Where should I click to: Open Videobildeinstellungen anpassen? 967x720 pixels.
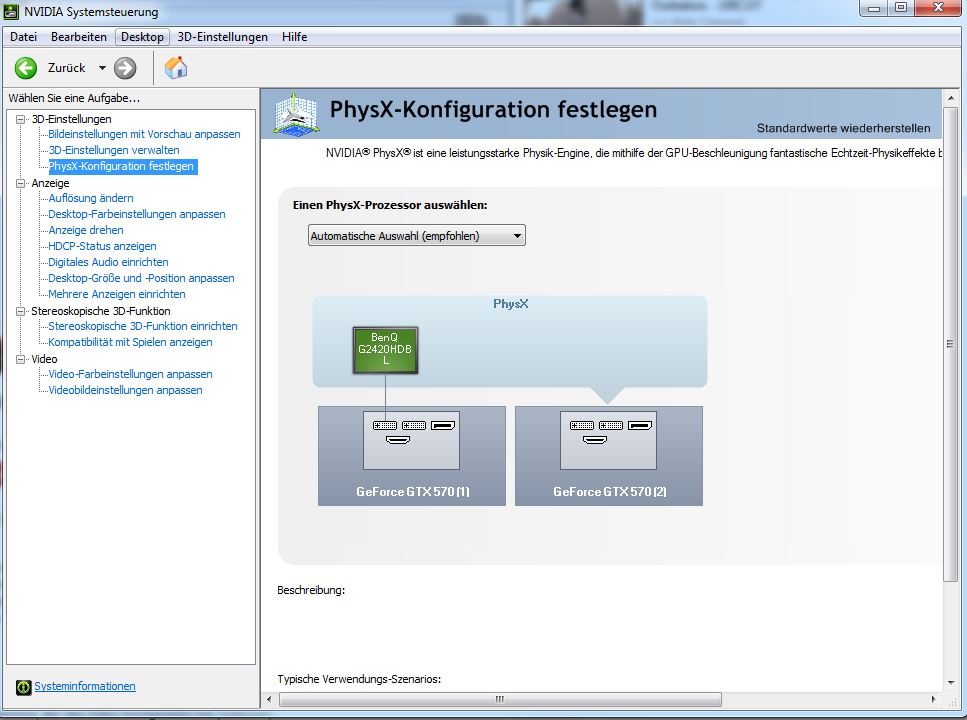tap(125, 390)
